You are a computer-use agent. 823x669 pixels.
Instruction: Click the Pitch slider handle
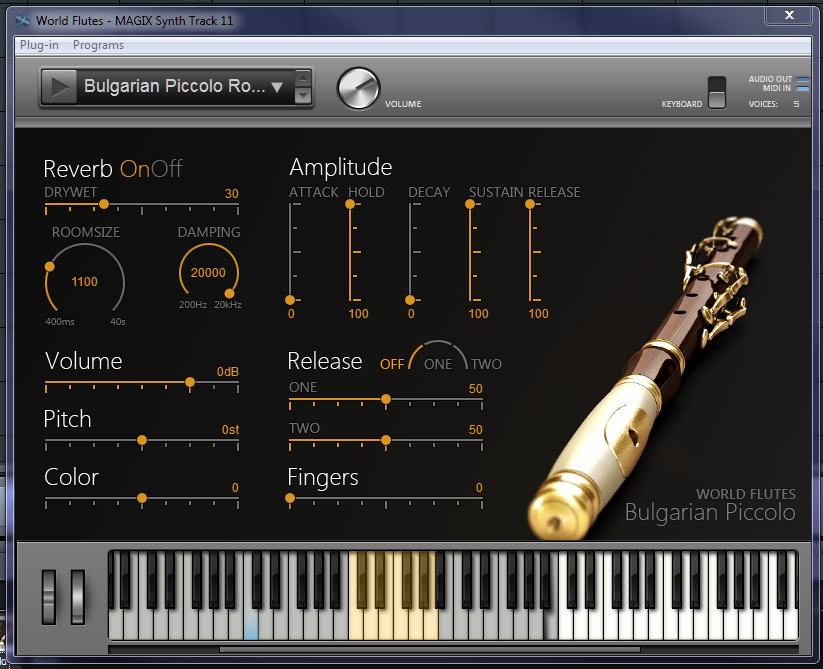click(x=142, y=440)
